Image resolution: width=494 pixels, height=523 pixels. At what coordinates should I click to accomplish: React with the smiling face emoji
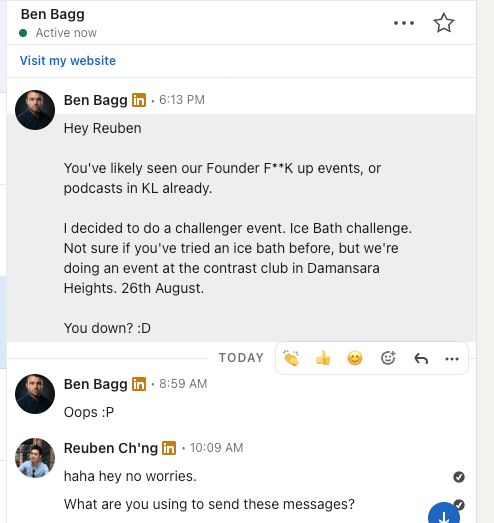pos(355,359)
